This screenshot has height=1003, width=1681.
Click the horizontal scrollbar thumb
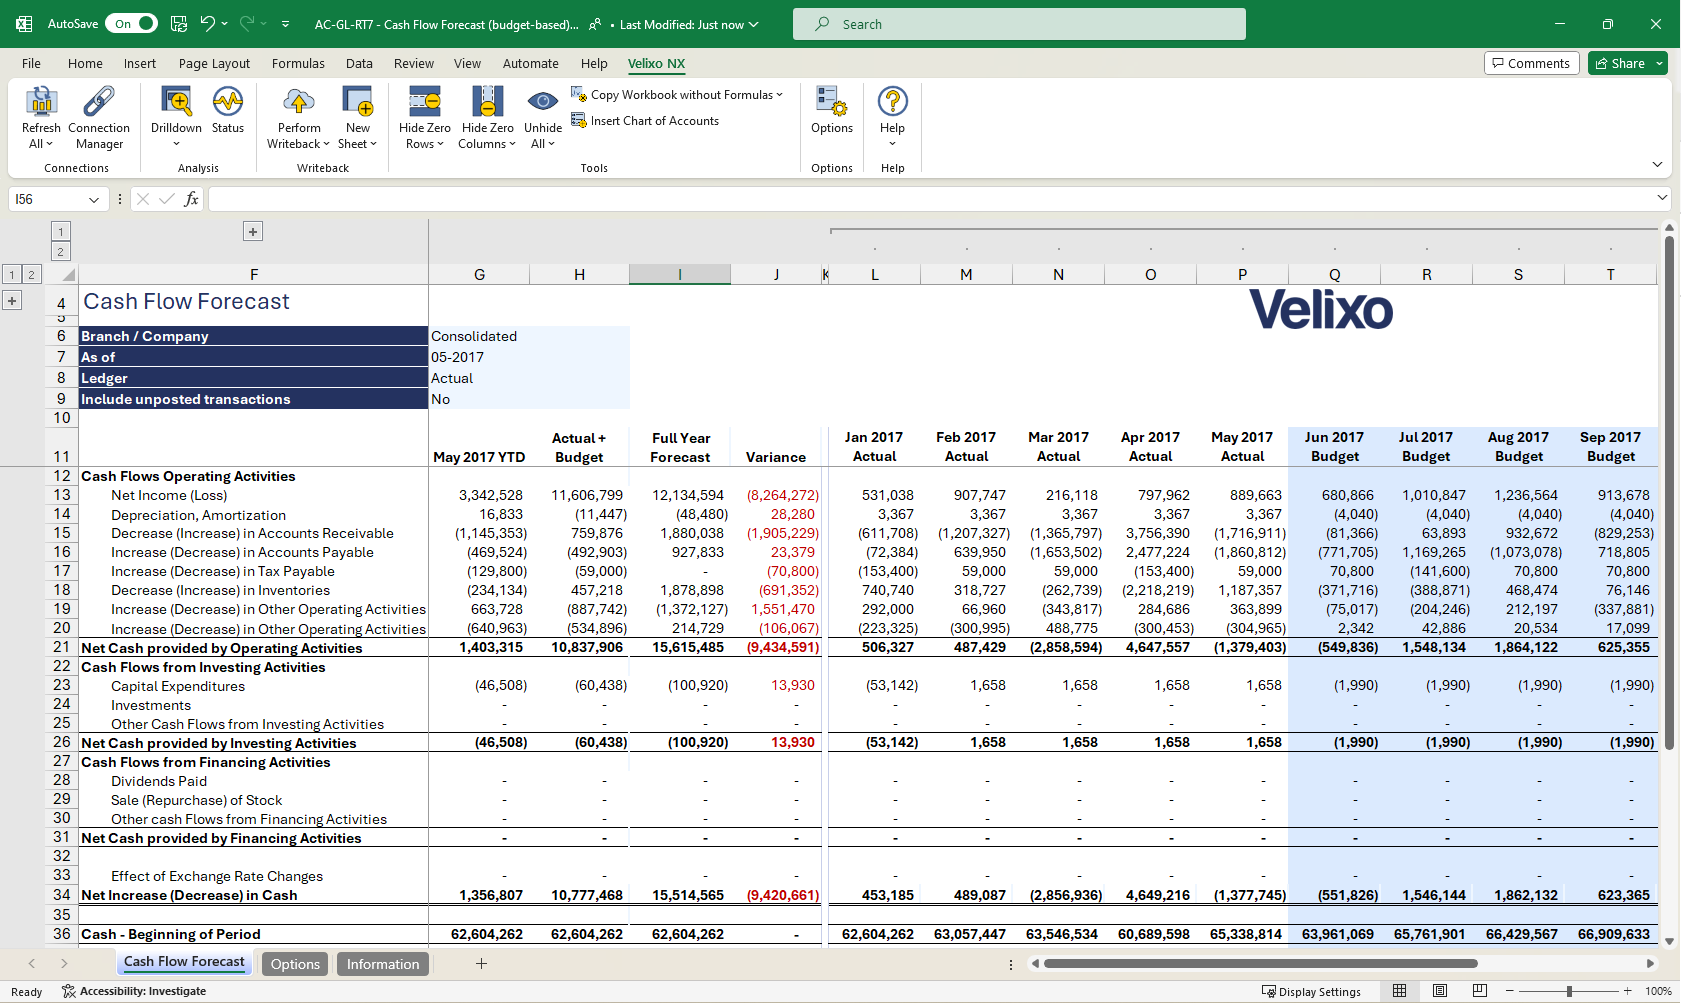1260,964
